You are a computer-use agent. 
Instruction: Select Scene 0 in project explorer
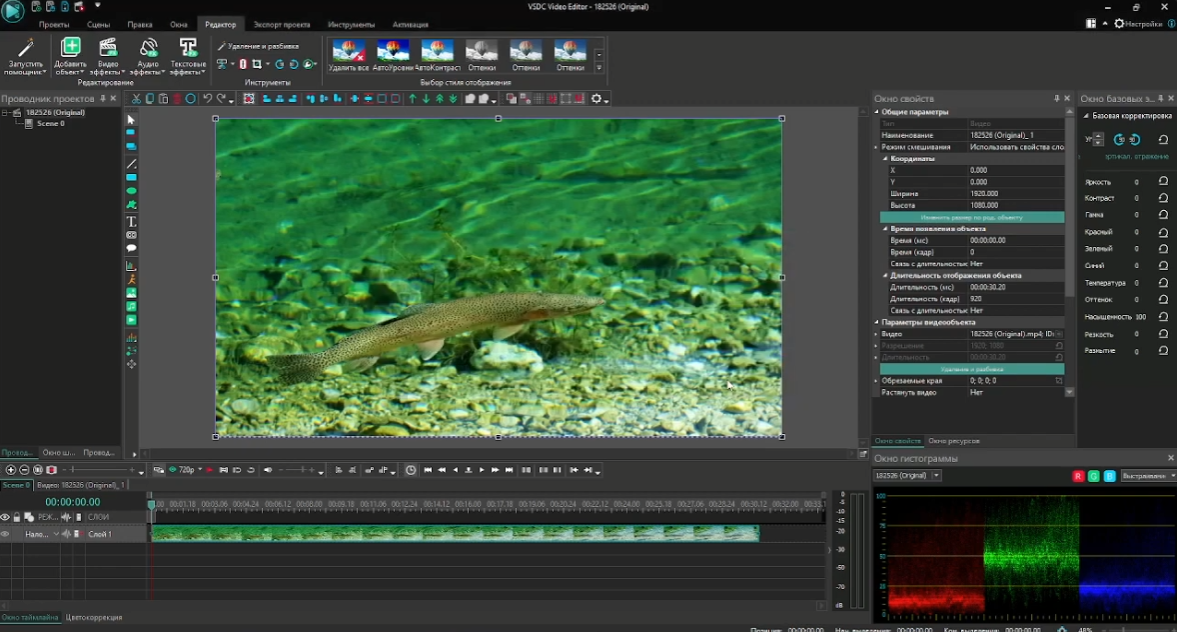(50, 124)
